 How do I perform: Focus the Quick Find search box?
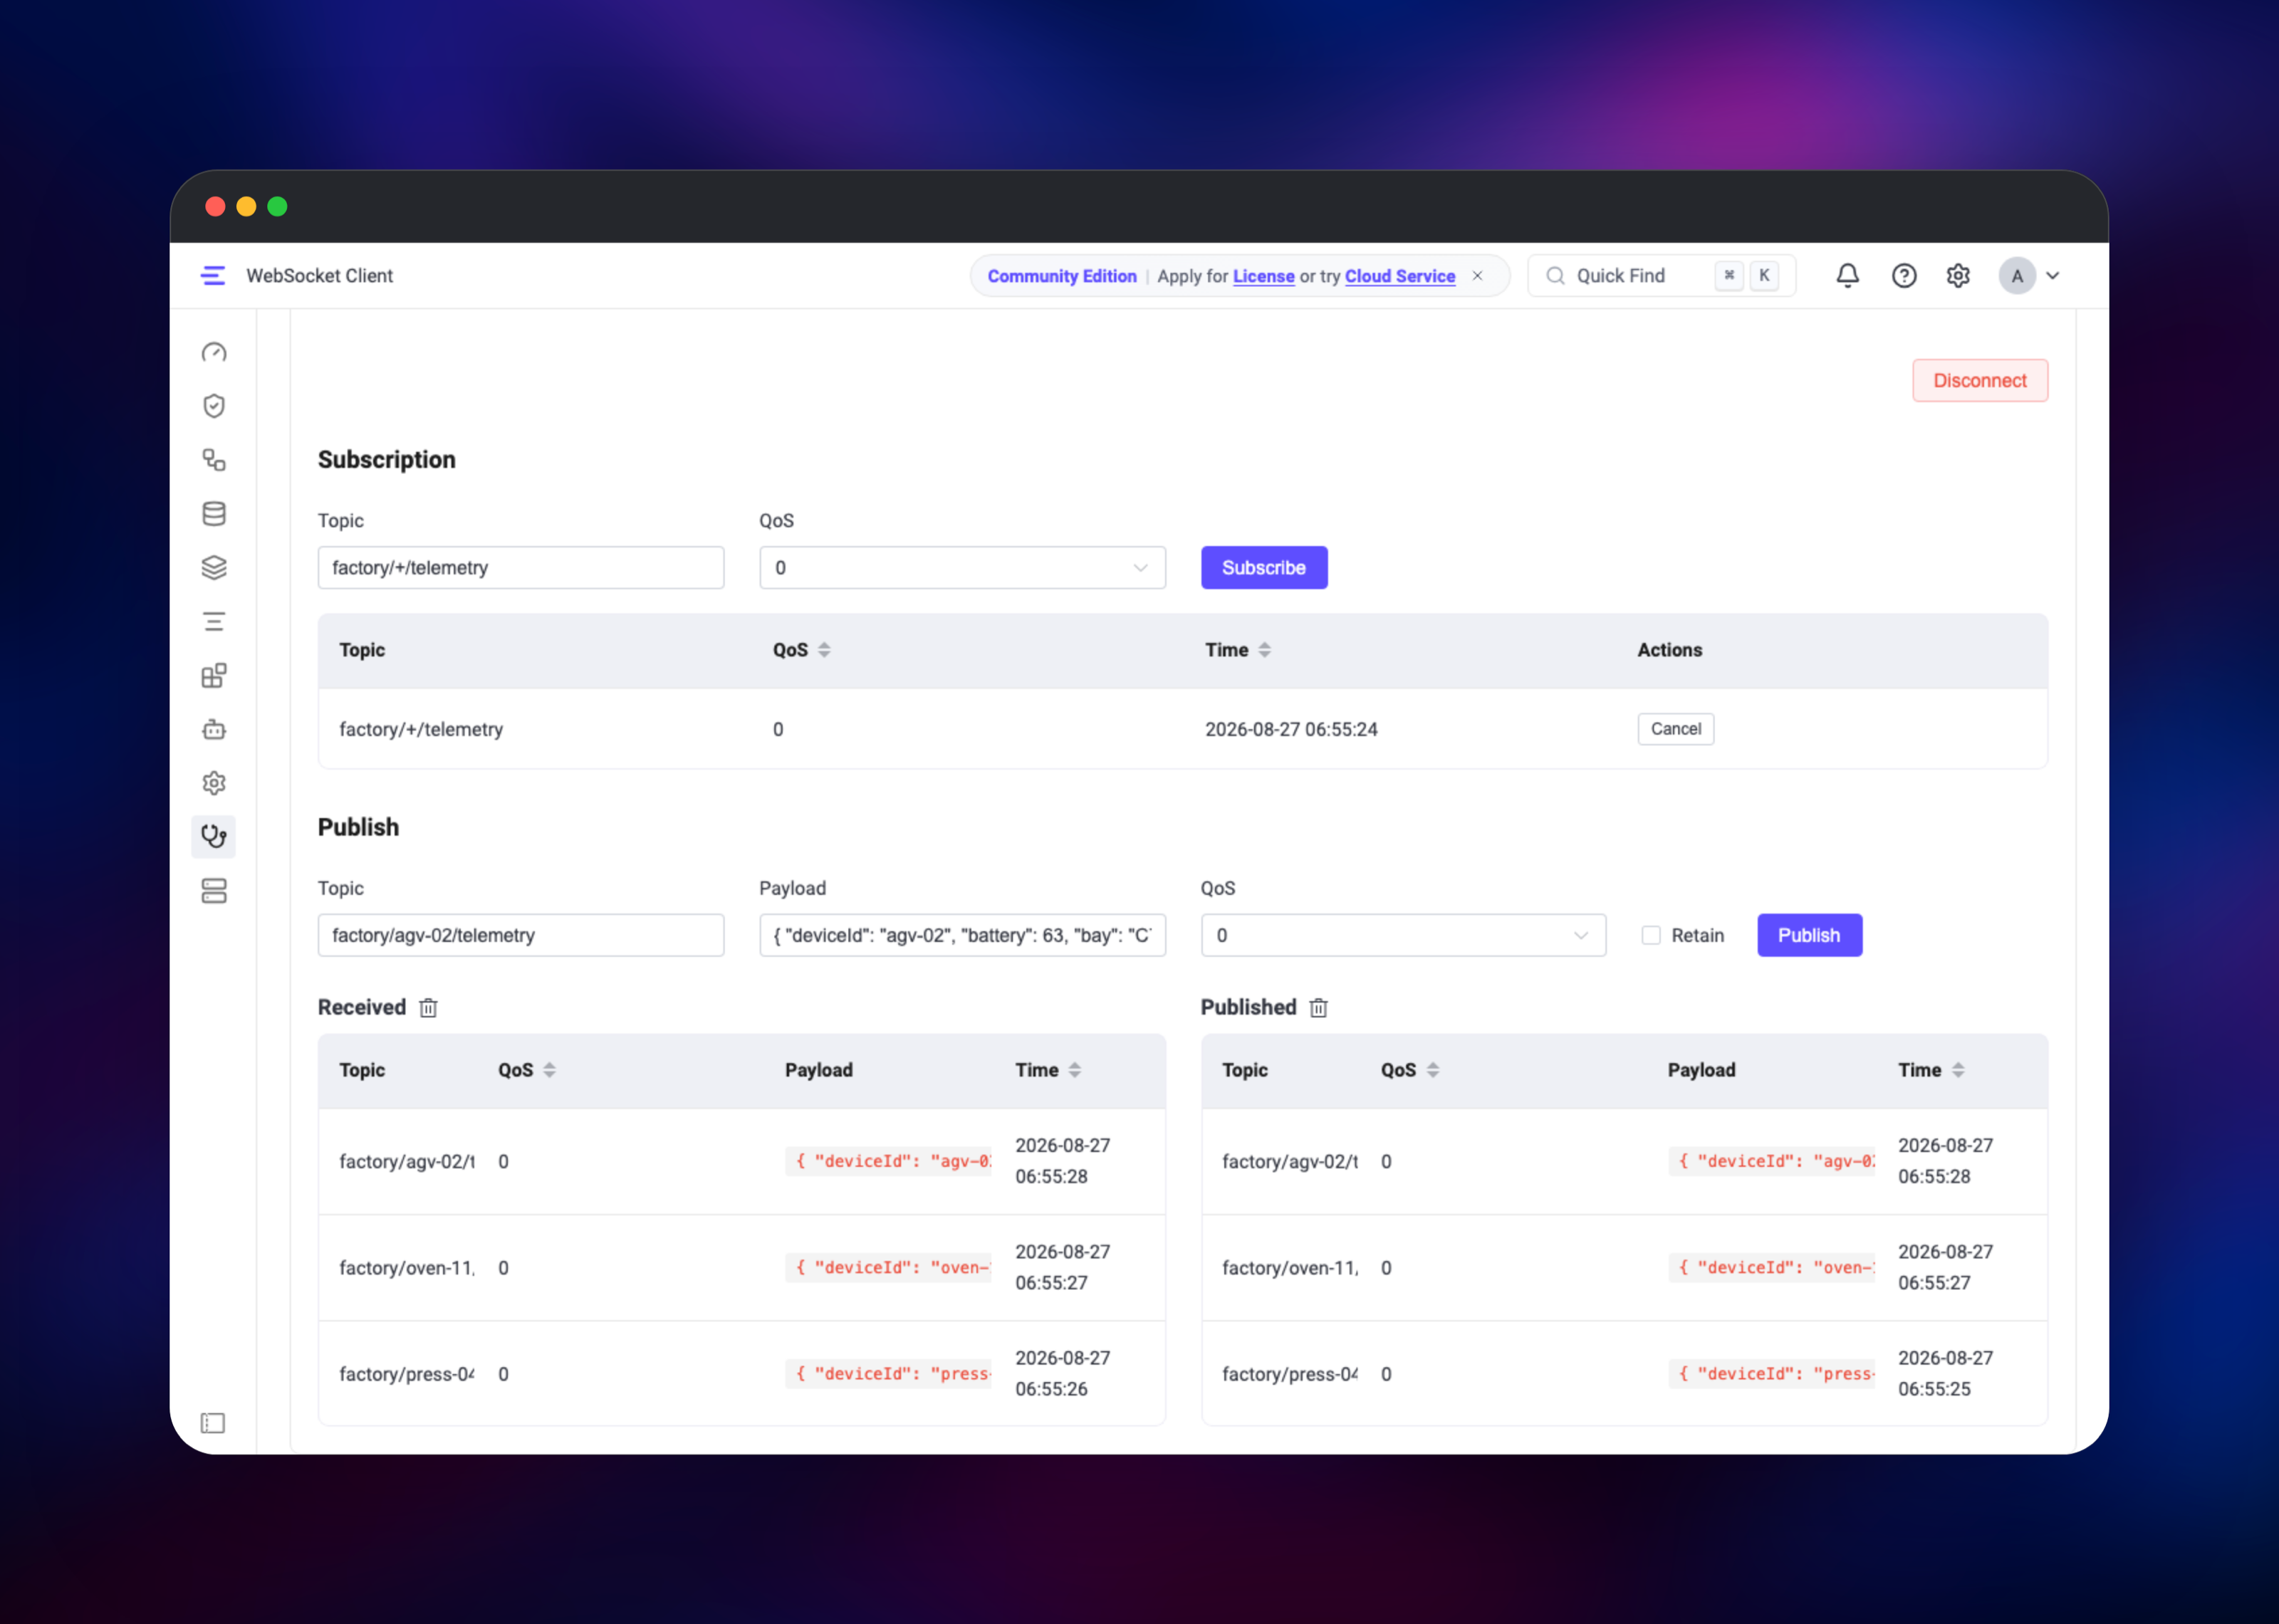coord(1661,275)
